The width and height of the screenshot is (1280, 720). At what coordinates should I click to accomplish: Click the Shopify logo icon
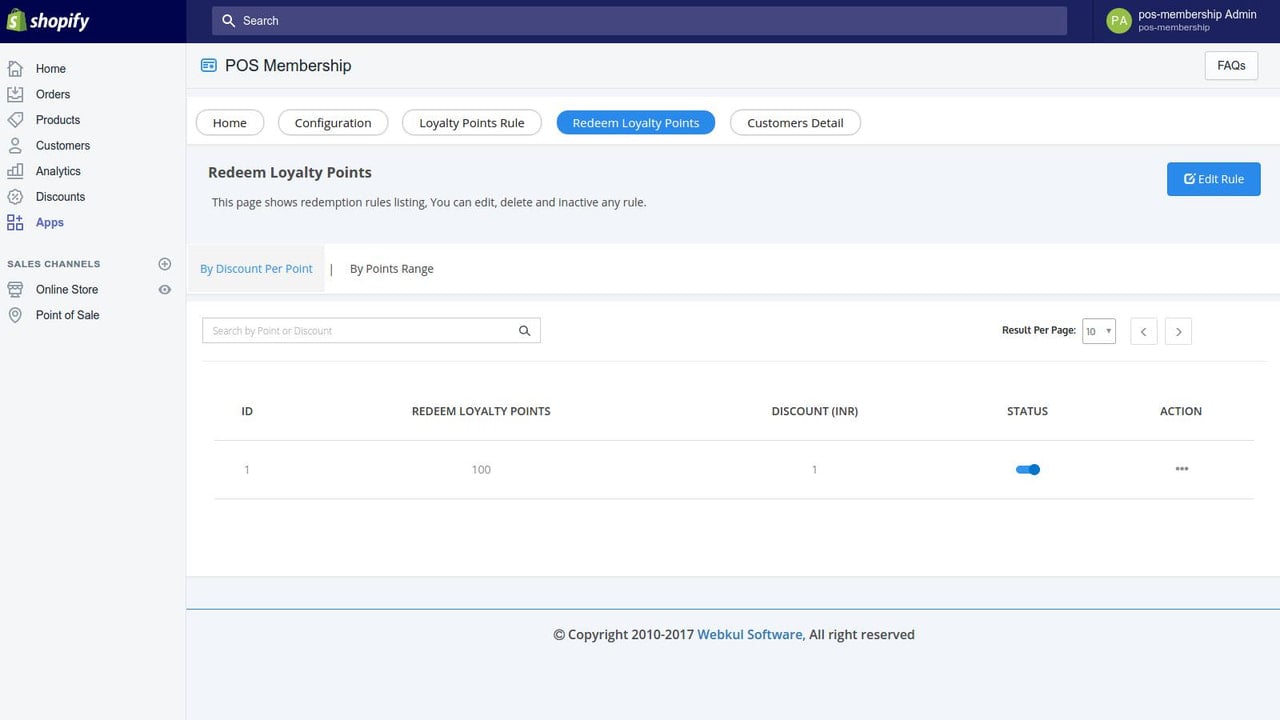click(x=16, y=20)
